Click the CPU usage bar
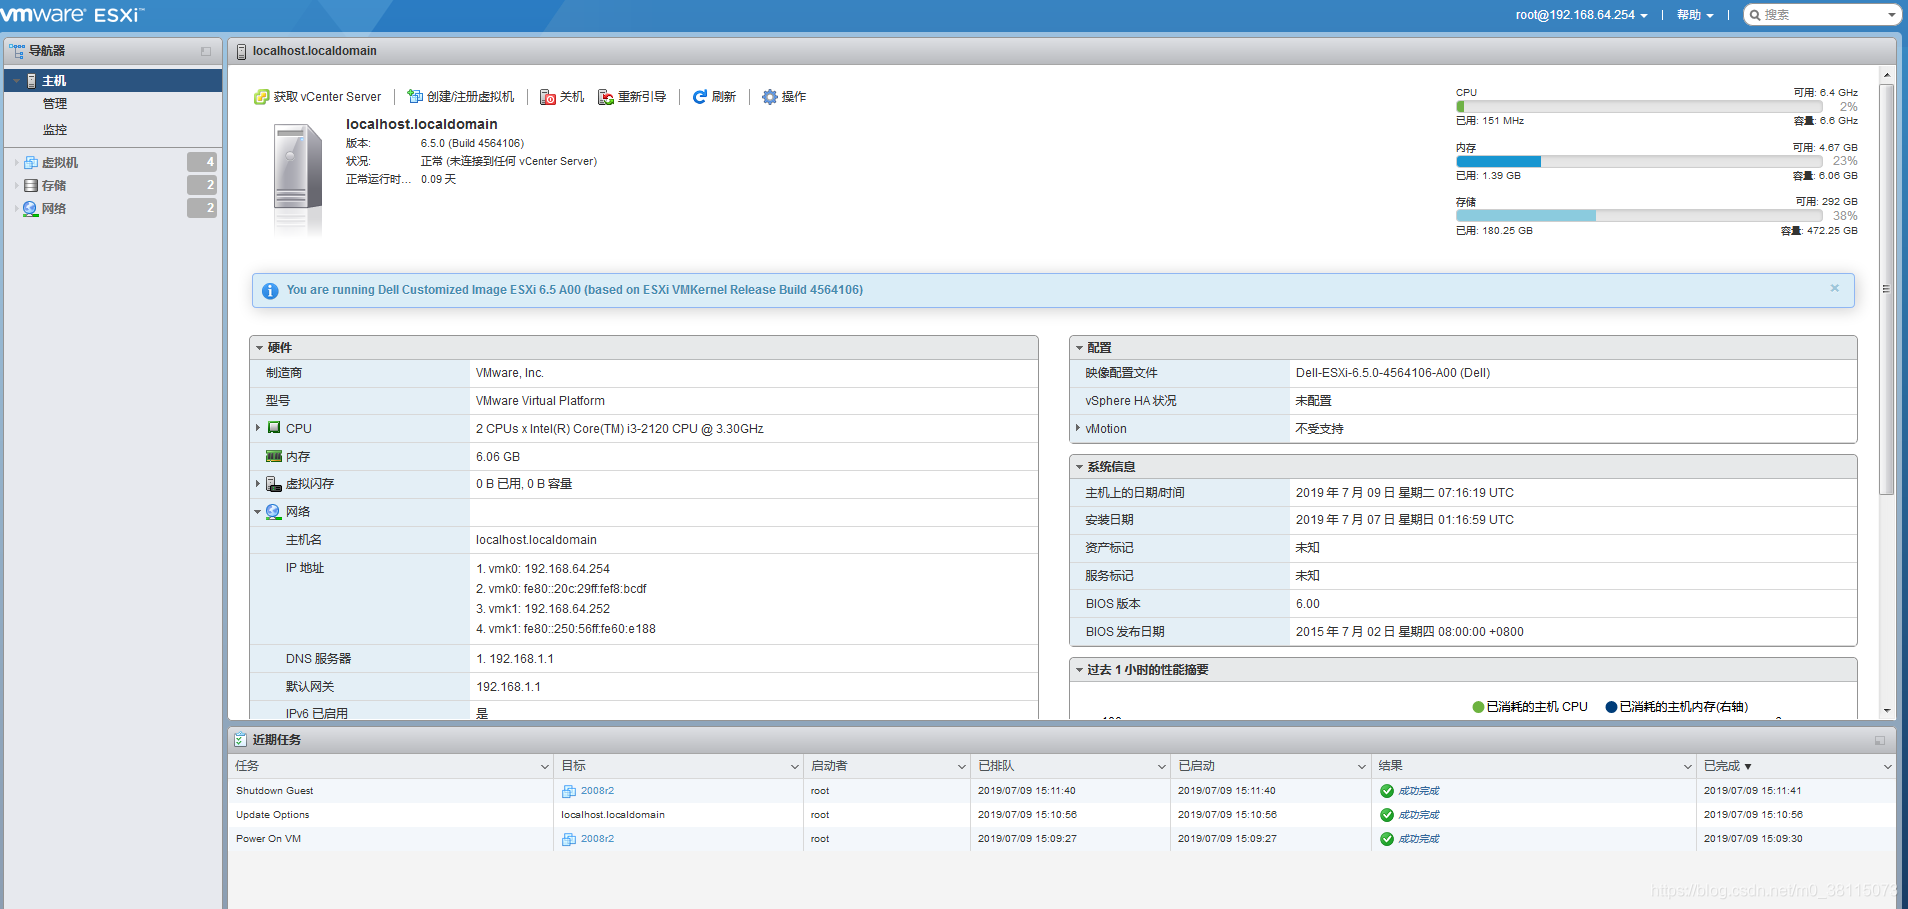Image resolution: width=1908 pixels, height=909 pixels. (x=1639, y=106)
